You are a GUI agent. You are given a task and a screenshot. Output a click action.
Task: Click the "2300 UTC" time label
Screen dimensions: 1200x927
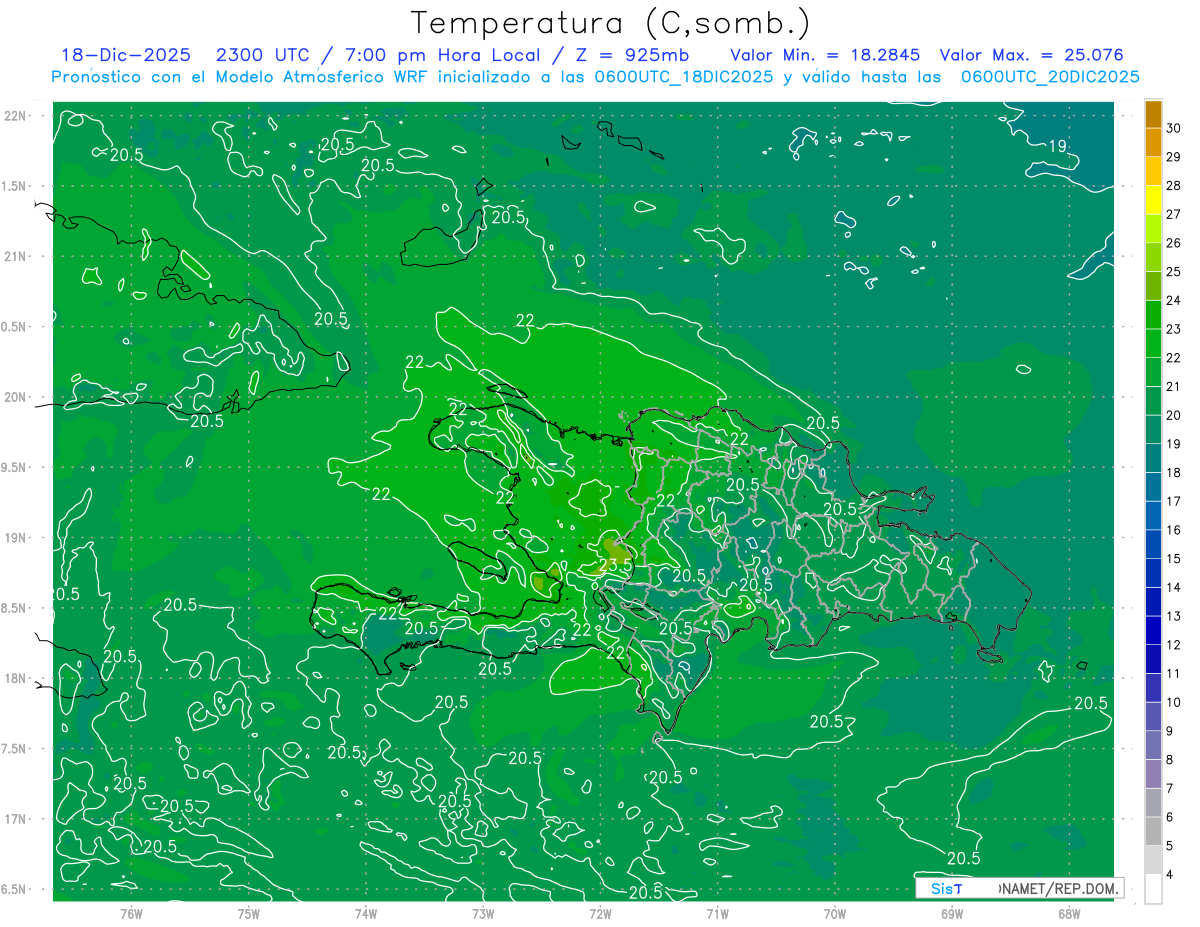[263, 55]
